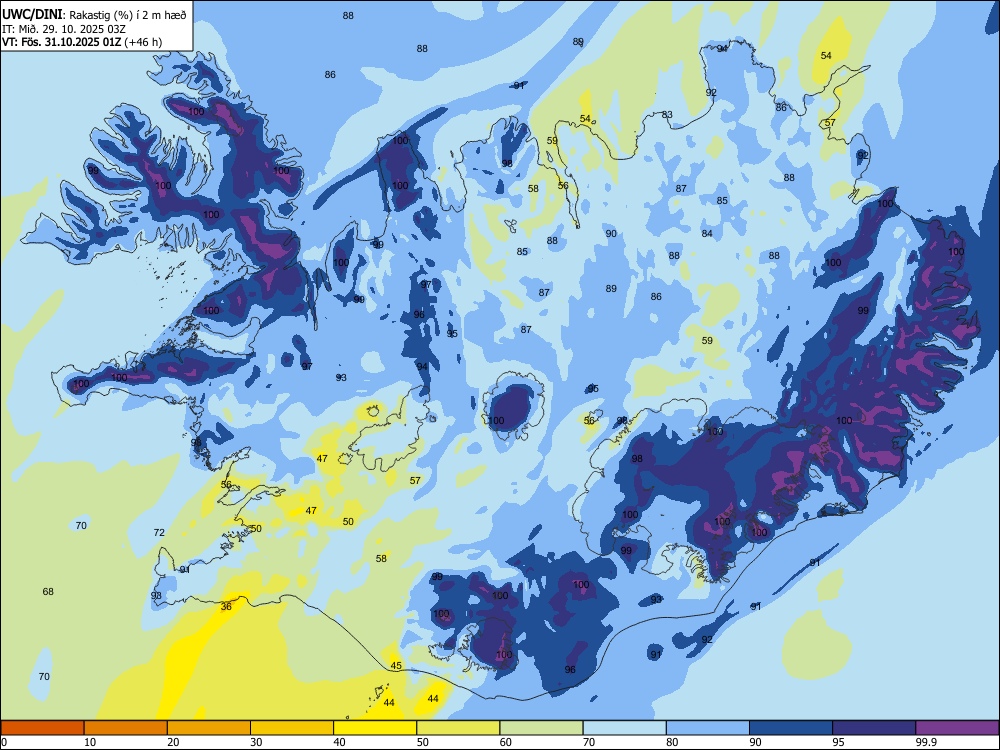
Task: Click the legend label '99.9'
Action: click(926, 742)
